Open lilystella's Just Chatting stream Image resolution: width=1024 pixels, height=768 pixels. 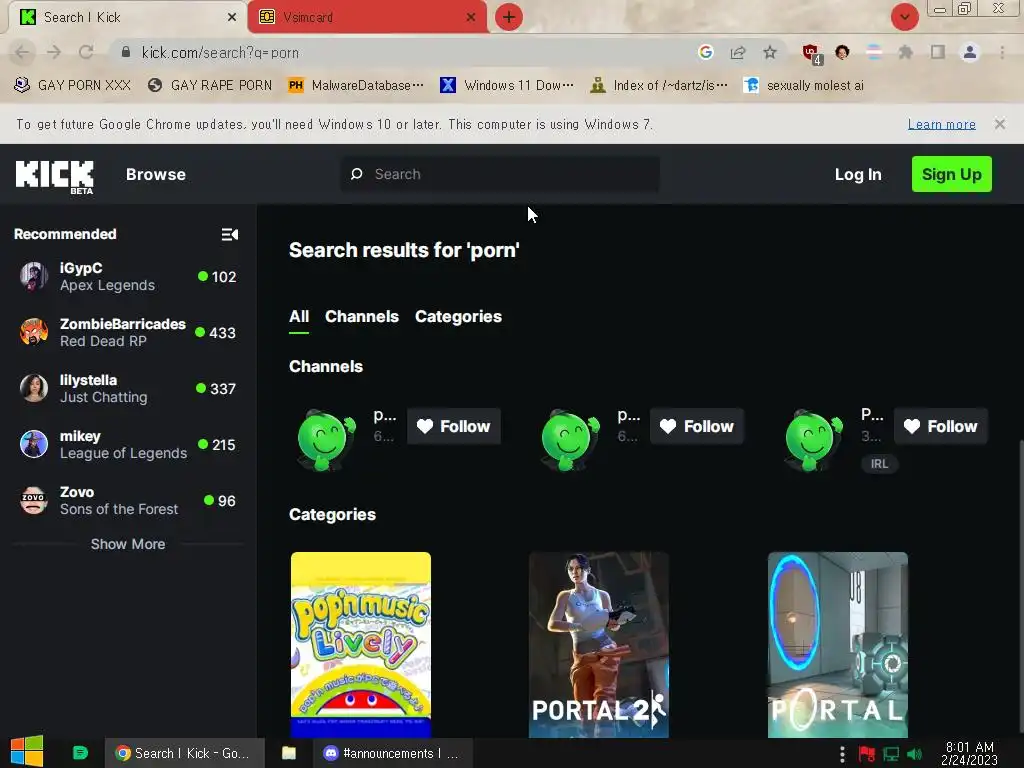point(128,389)
